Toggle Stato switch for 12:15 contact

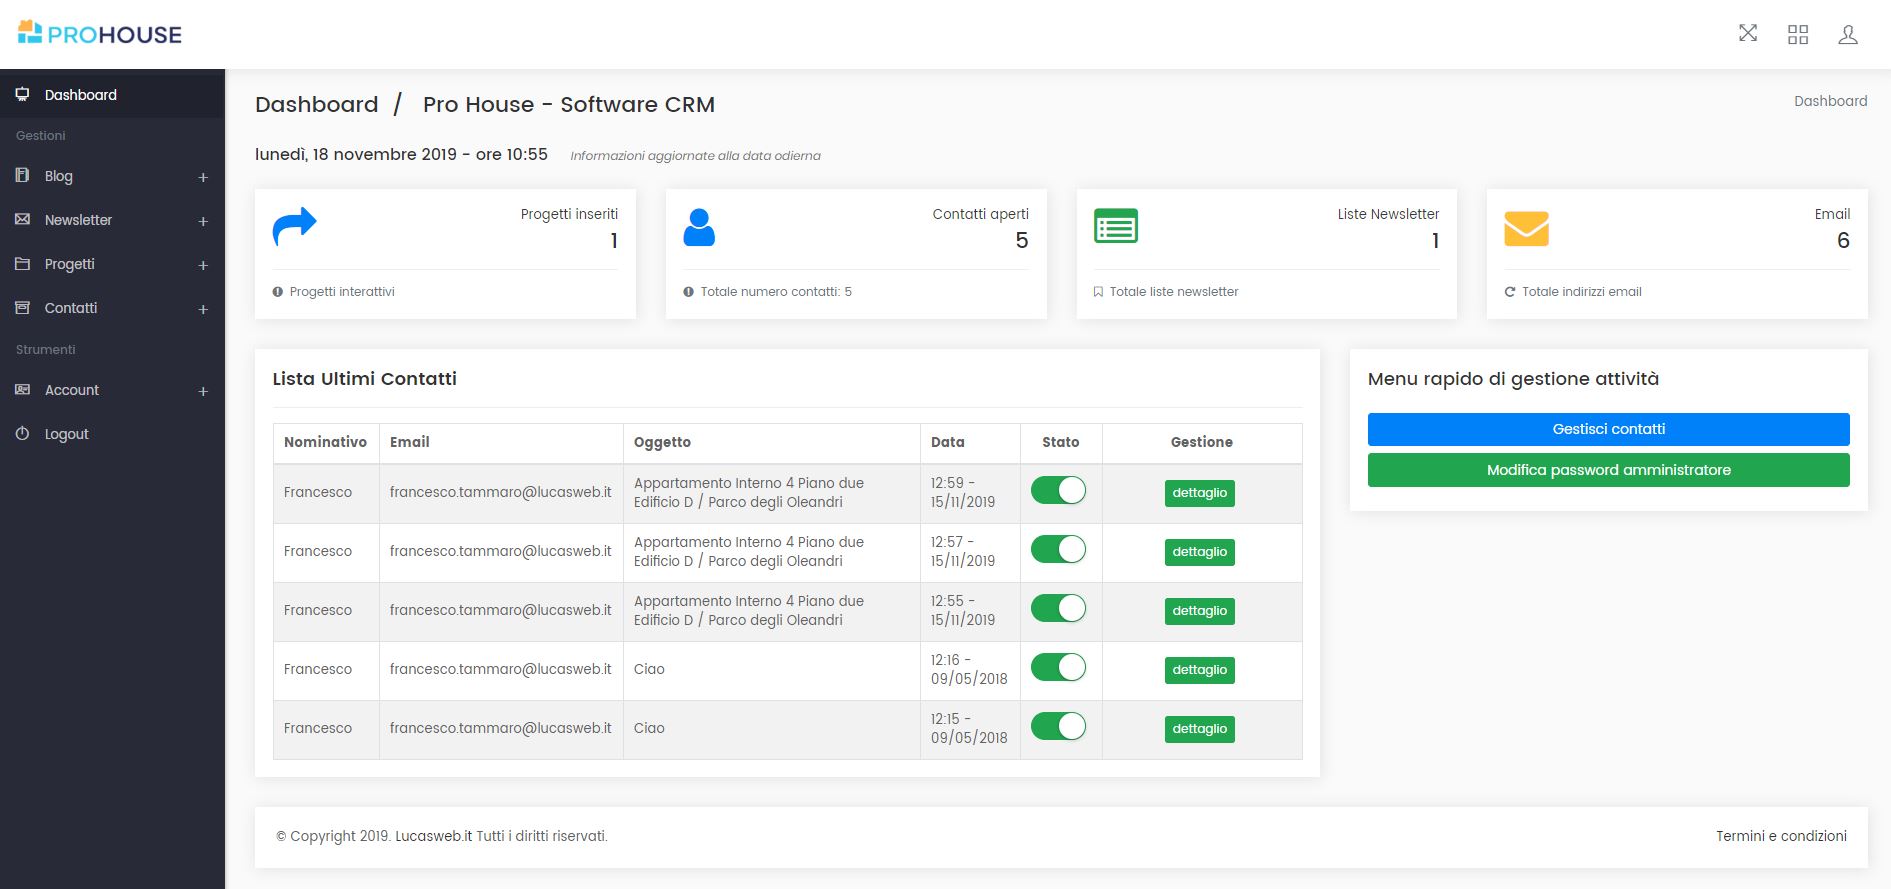1058,726
